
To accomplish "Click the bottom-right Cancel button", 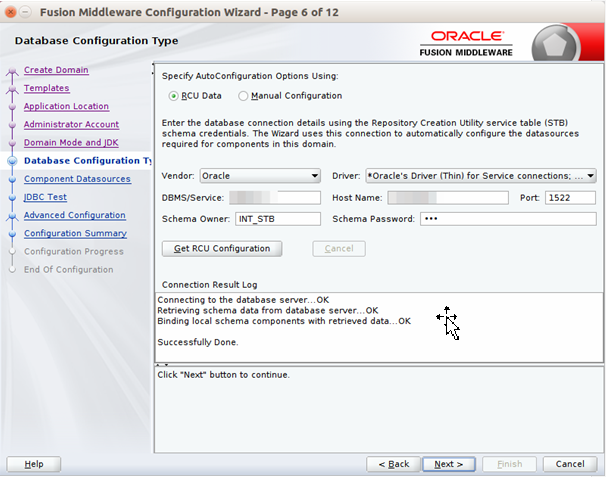I will point(570,464).
